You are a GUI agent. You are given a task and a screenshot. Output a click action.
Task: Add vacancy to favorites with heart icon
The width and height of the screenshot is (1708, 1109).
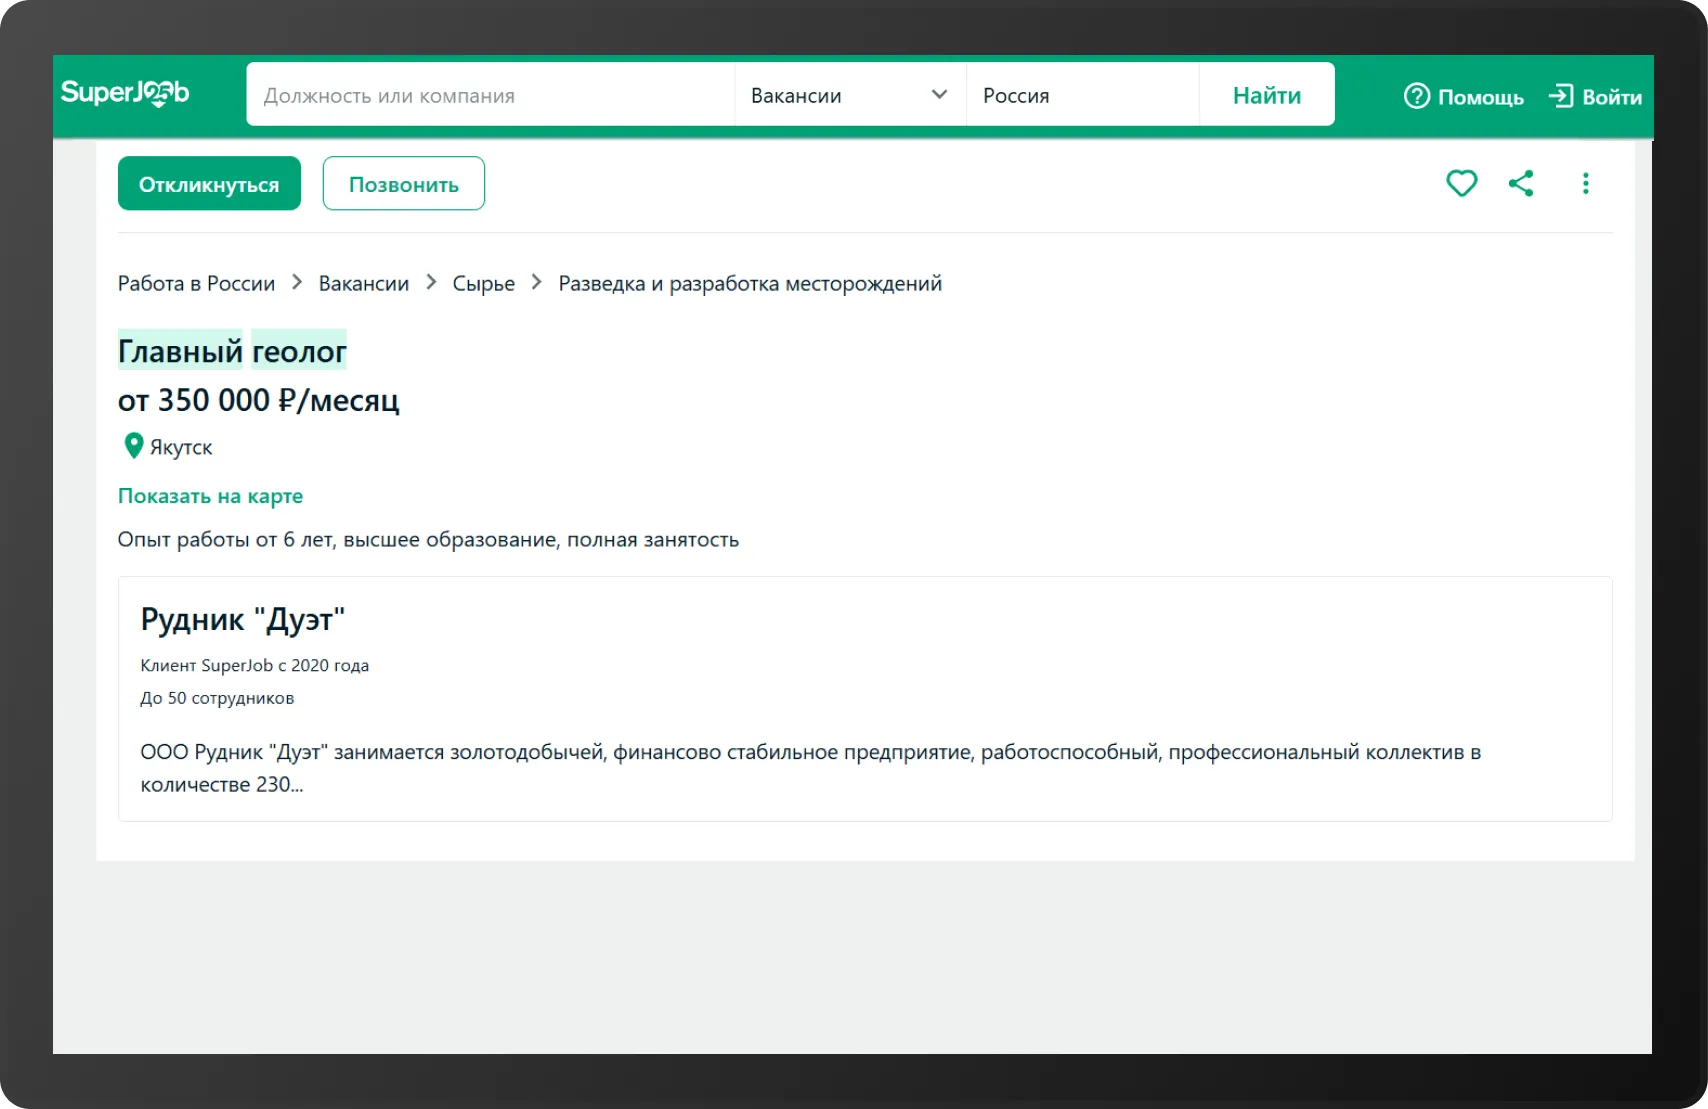click(x=1461, y=184)
